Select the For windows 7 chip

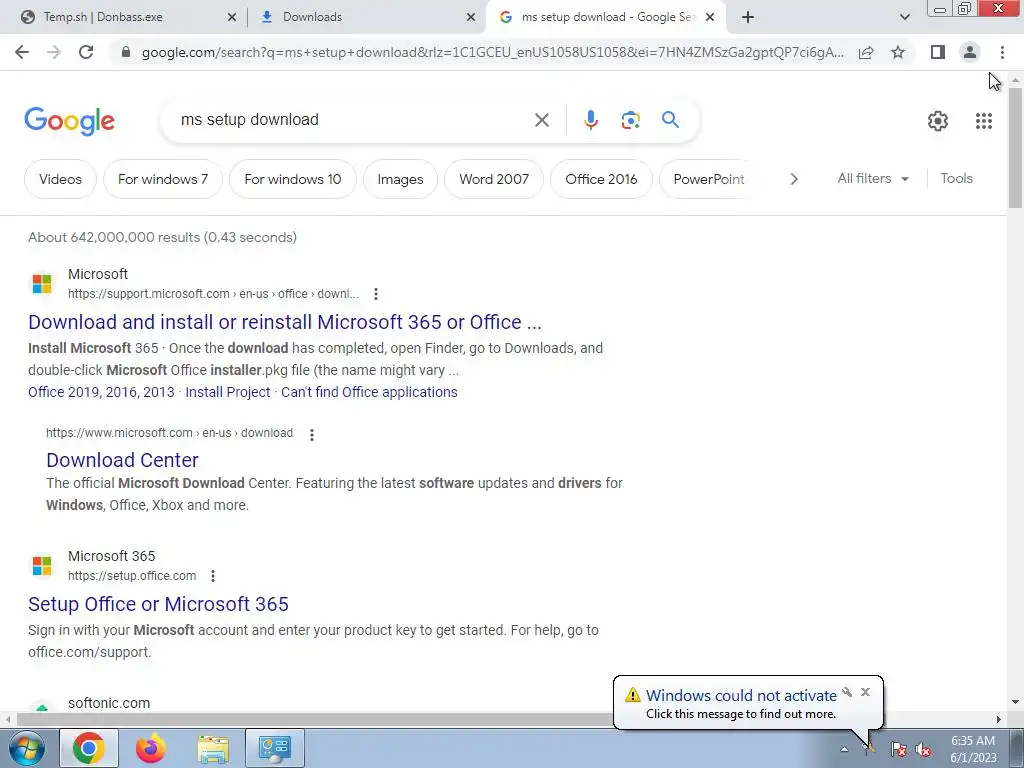click(x=163, y=179)
